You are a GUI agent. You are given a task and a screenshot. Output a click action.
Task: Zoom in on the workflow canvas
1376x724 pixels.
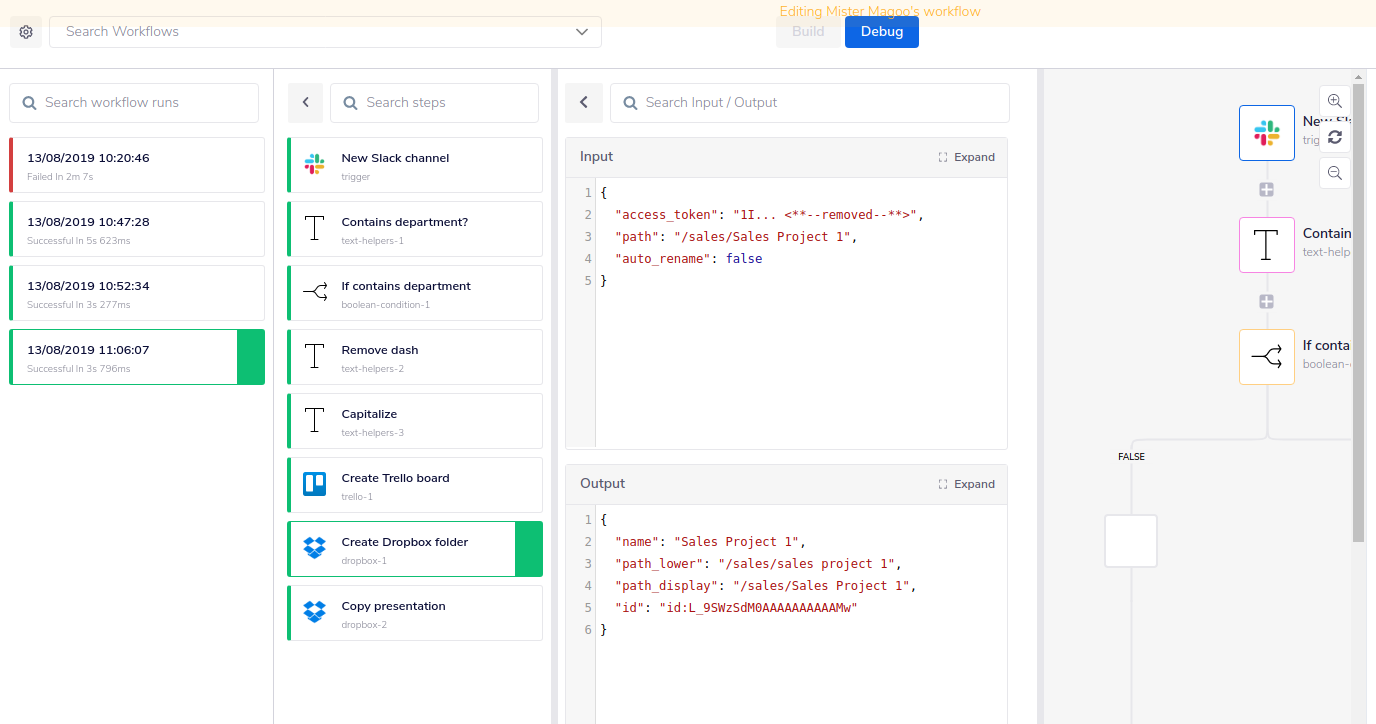click(1335, 101)
